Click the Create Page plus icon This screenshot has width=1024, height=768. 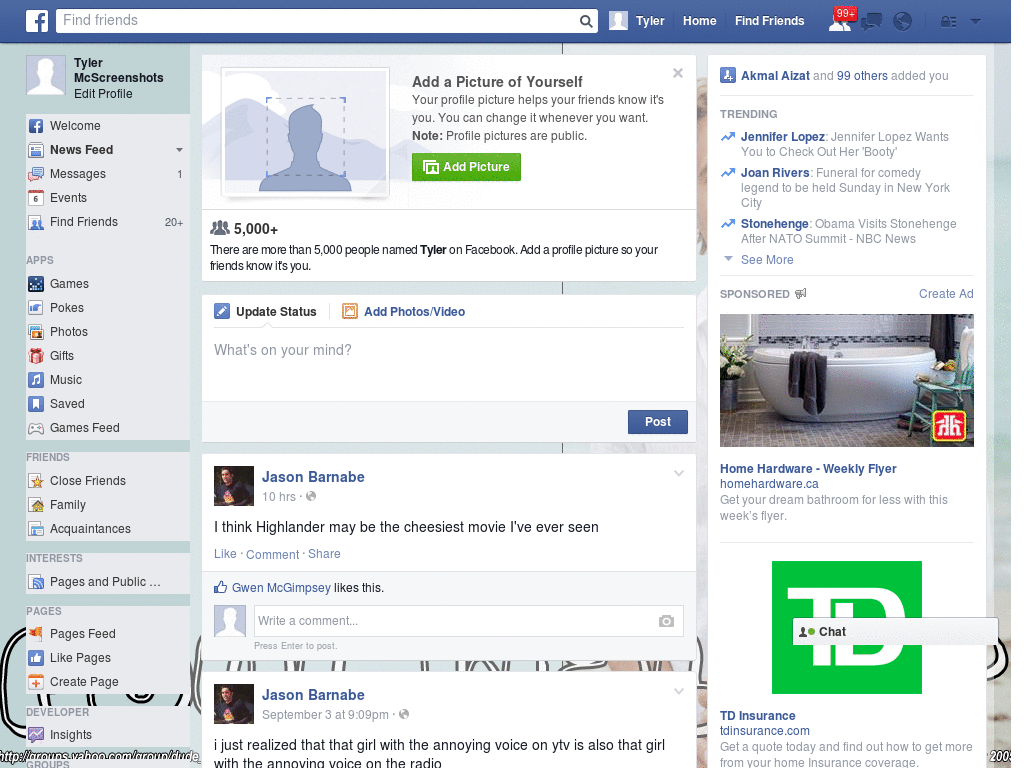36,682
